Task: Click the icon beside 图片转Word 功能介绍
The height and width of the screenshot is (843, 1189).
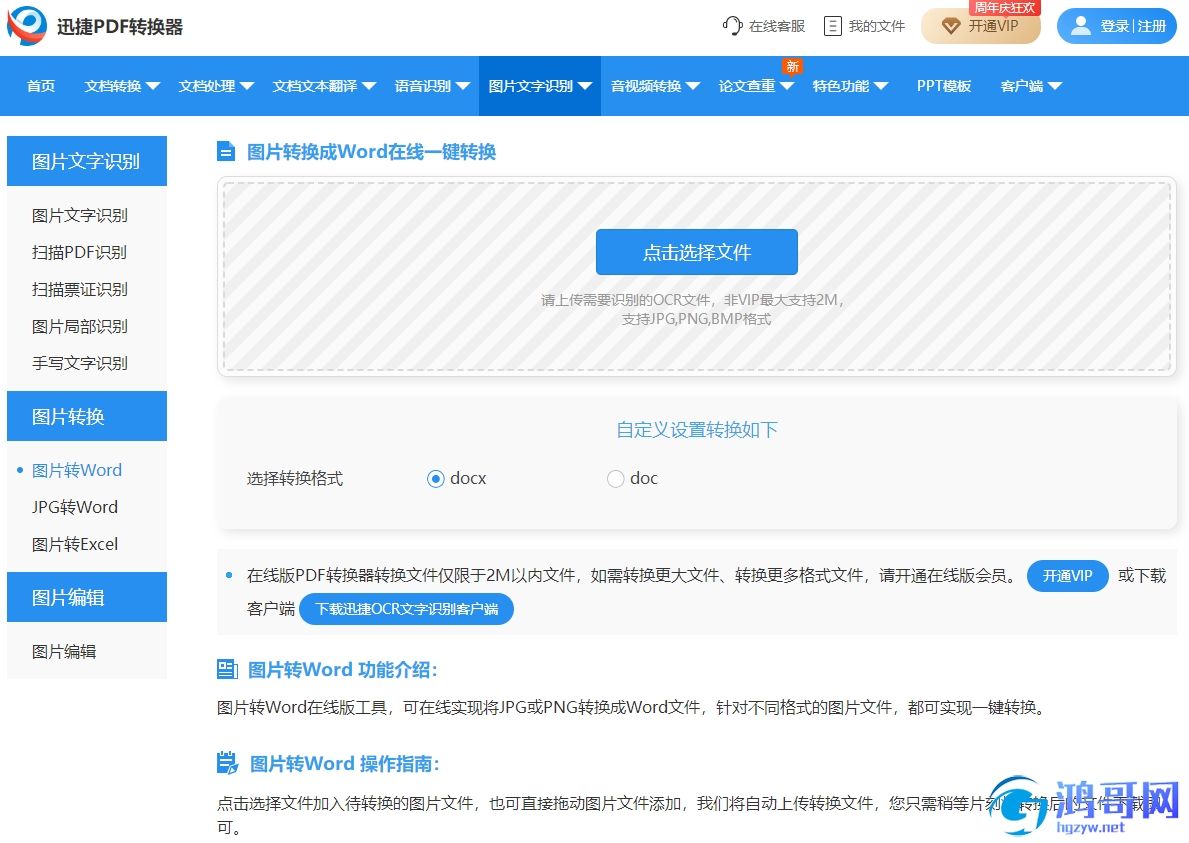Action: click(227, 669)
